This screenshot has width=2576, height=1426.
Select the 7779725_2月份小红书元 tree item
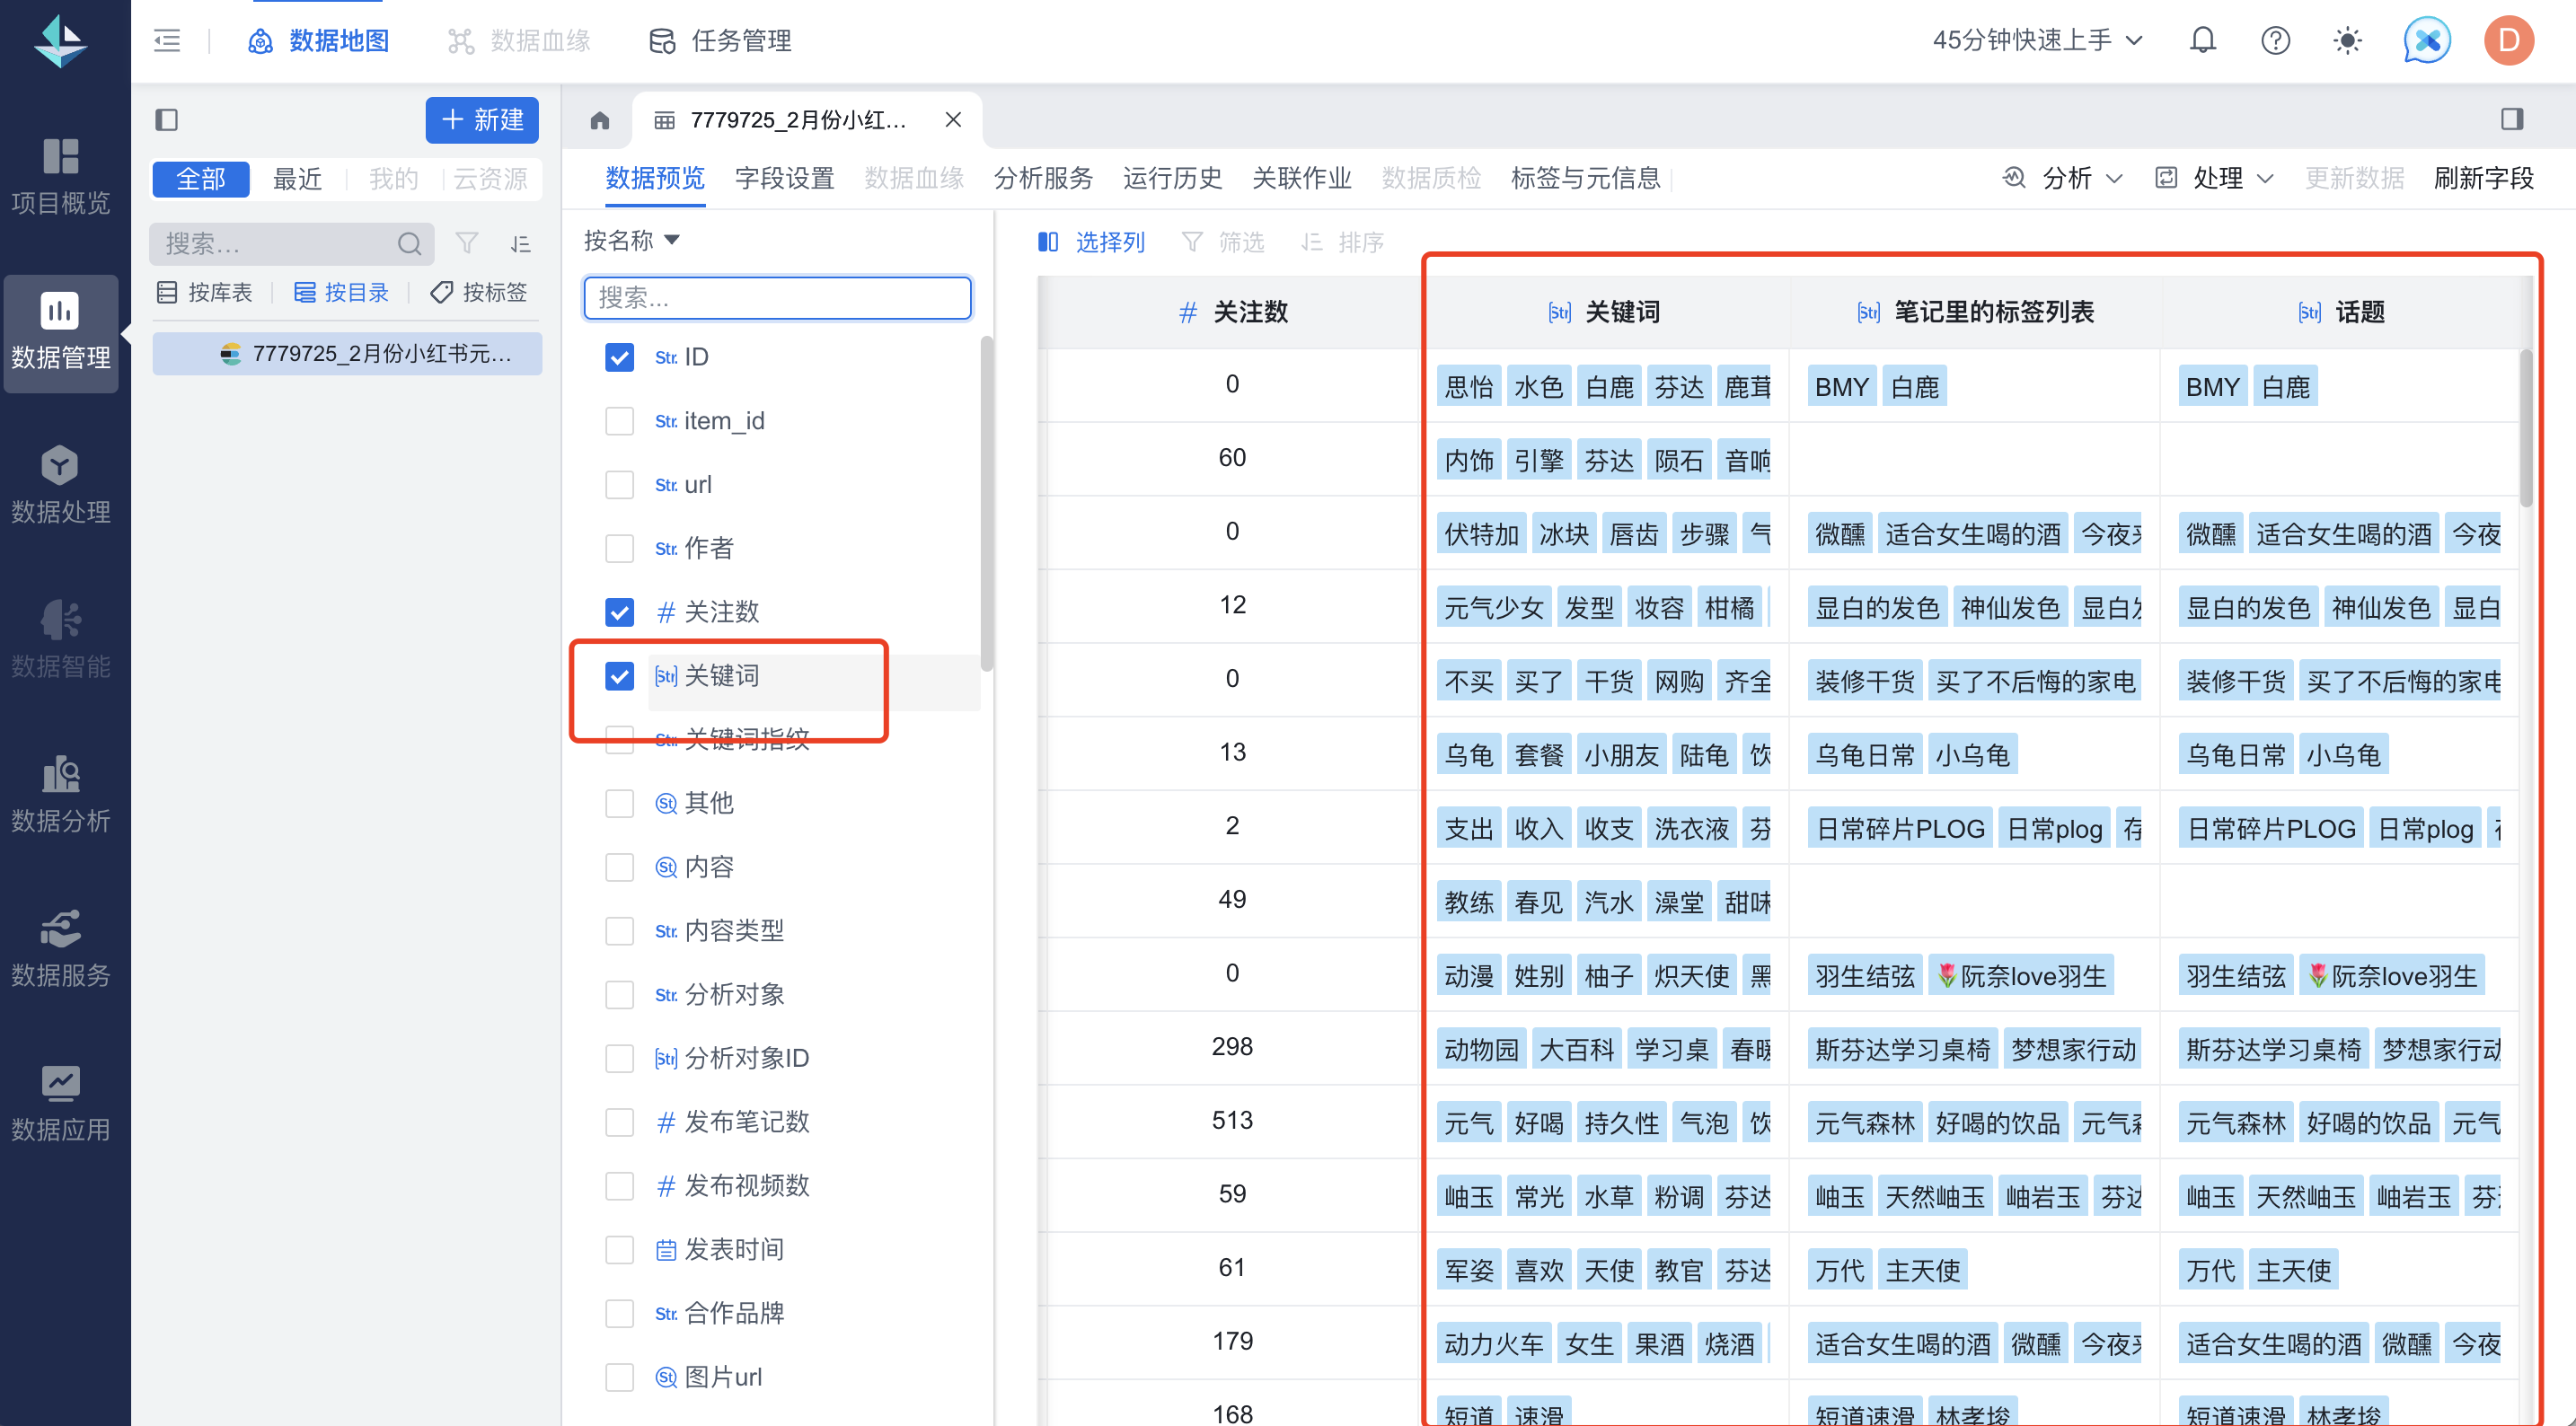coord(347,354)
